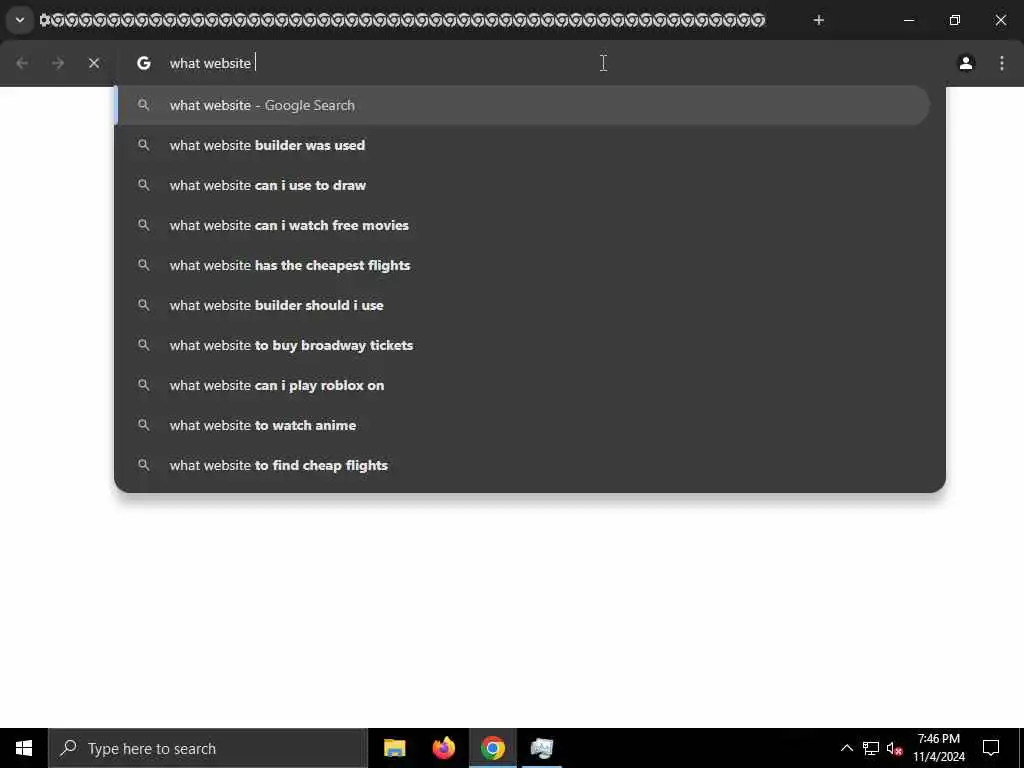Image resolution: width=1024 pixels, height=768 pixels.
Task: Restore down the Chrome window
Action: click(x=955, y=20)
